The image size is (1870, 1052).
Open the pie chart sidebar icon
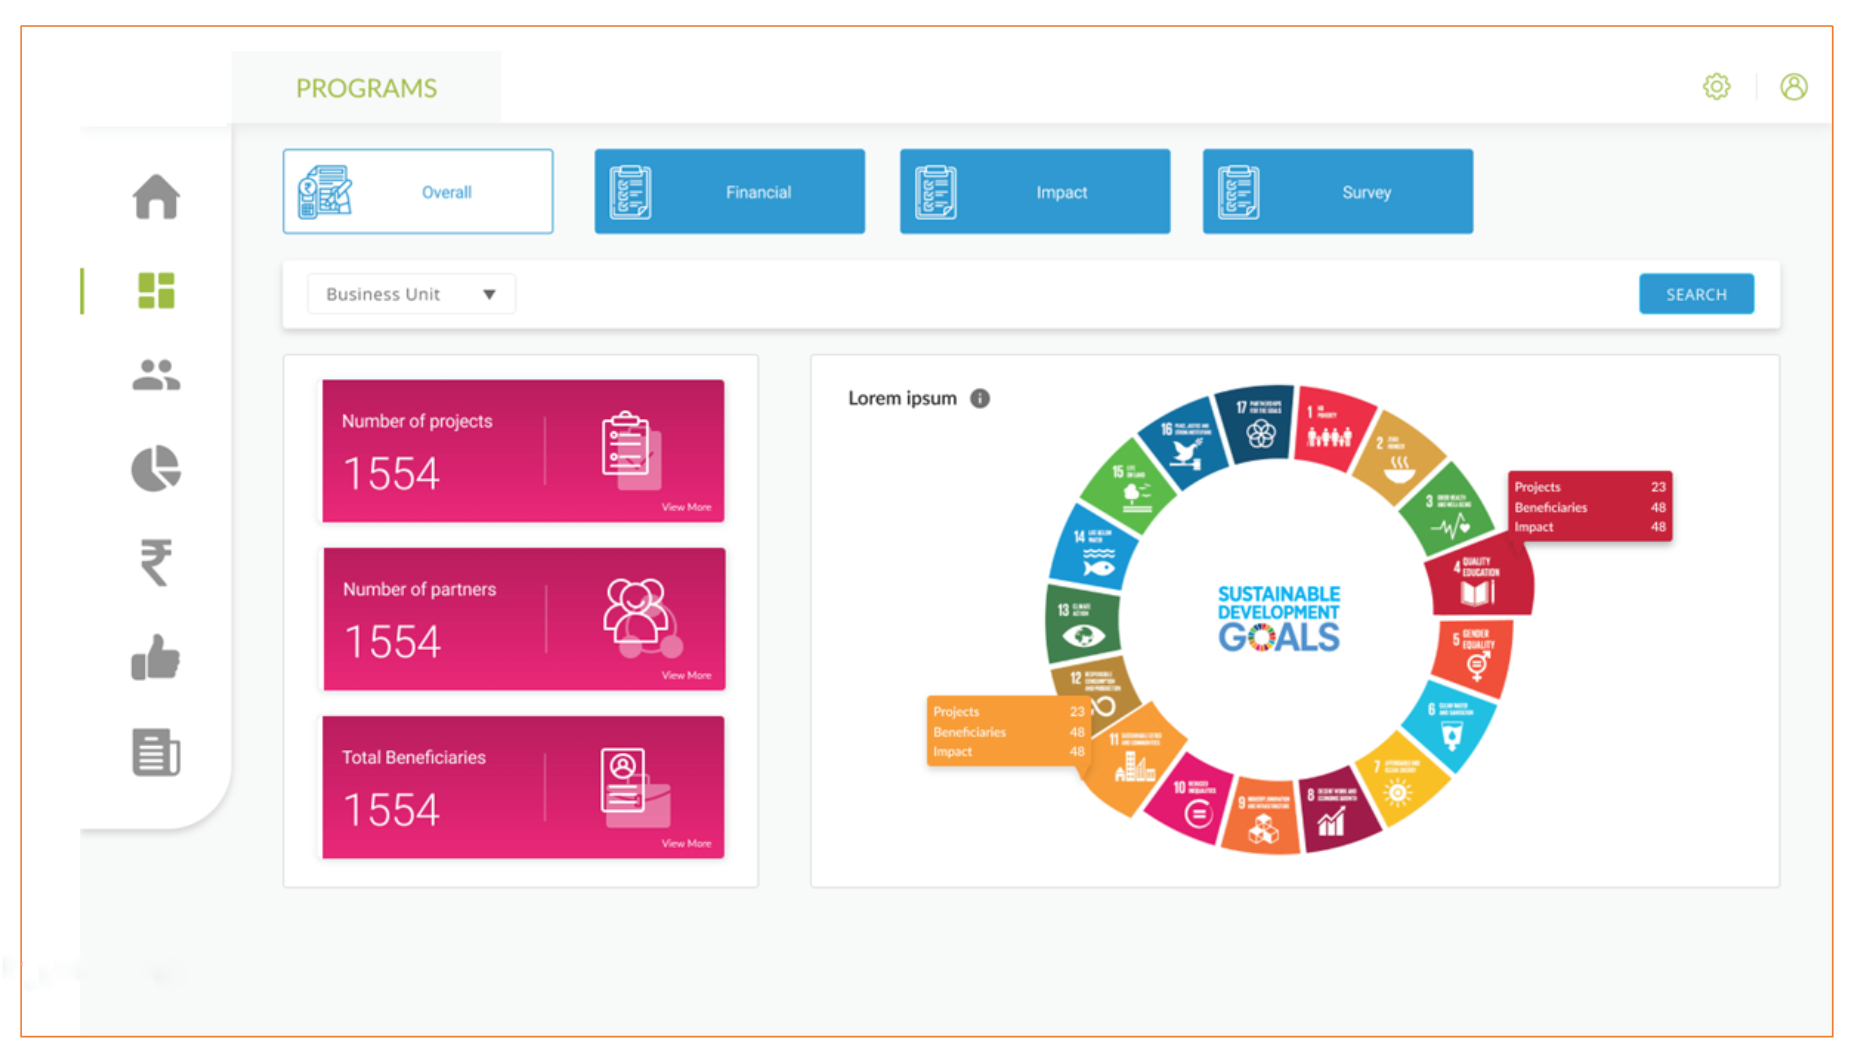156,468
